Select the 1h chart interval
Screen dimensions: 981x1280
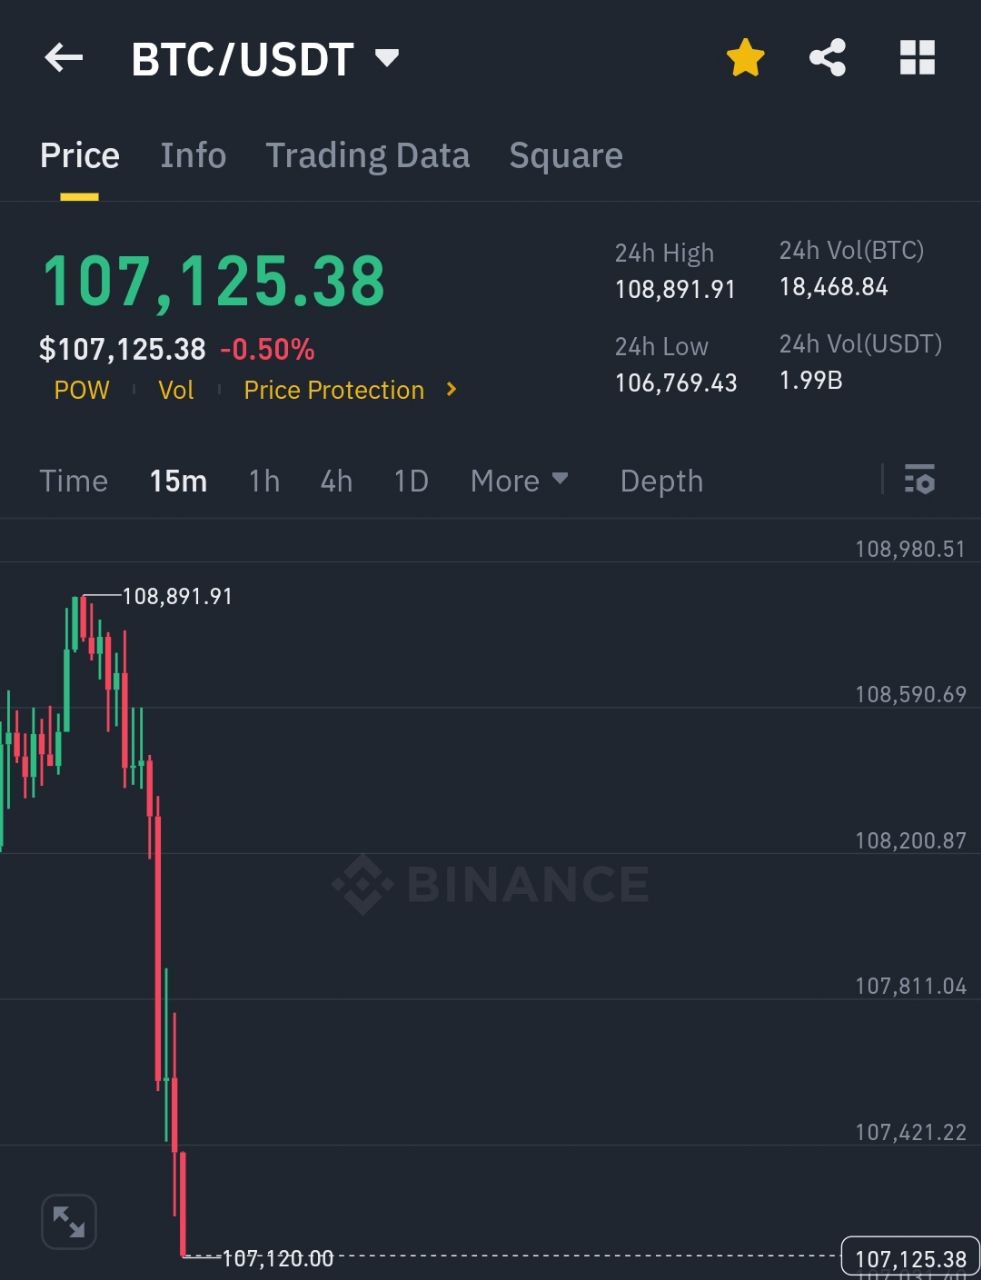[264, 481]
